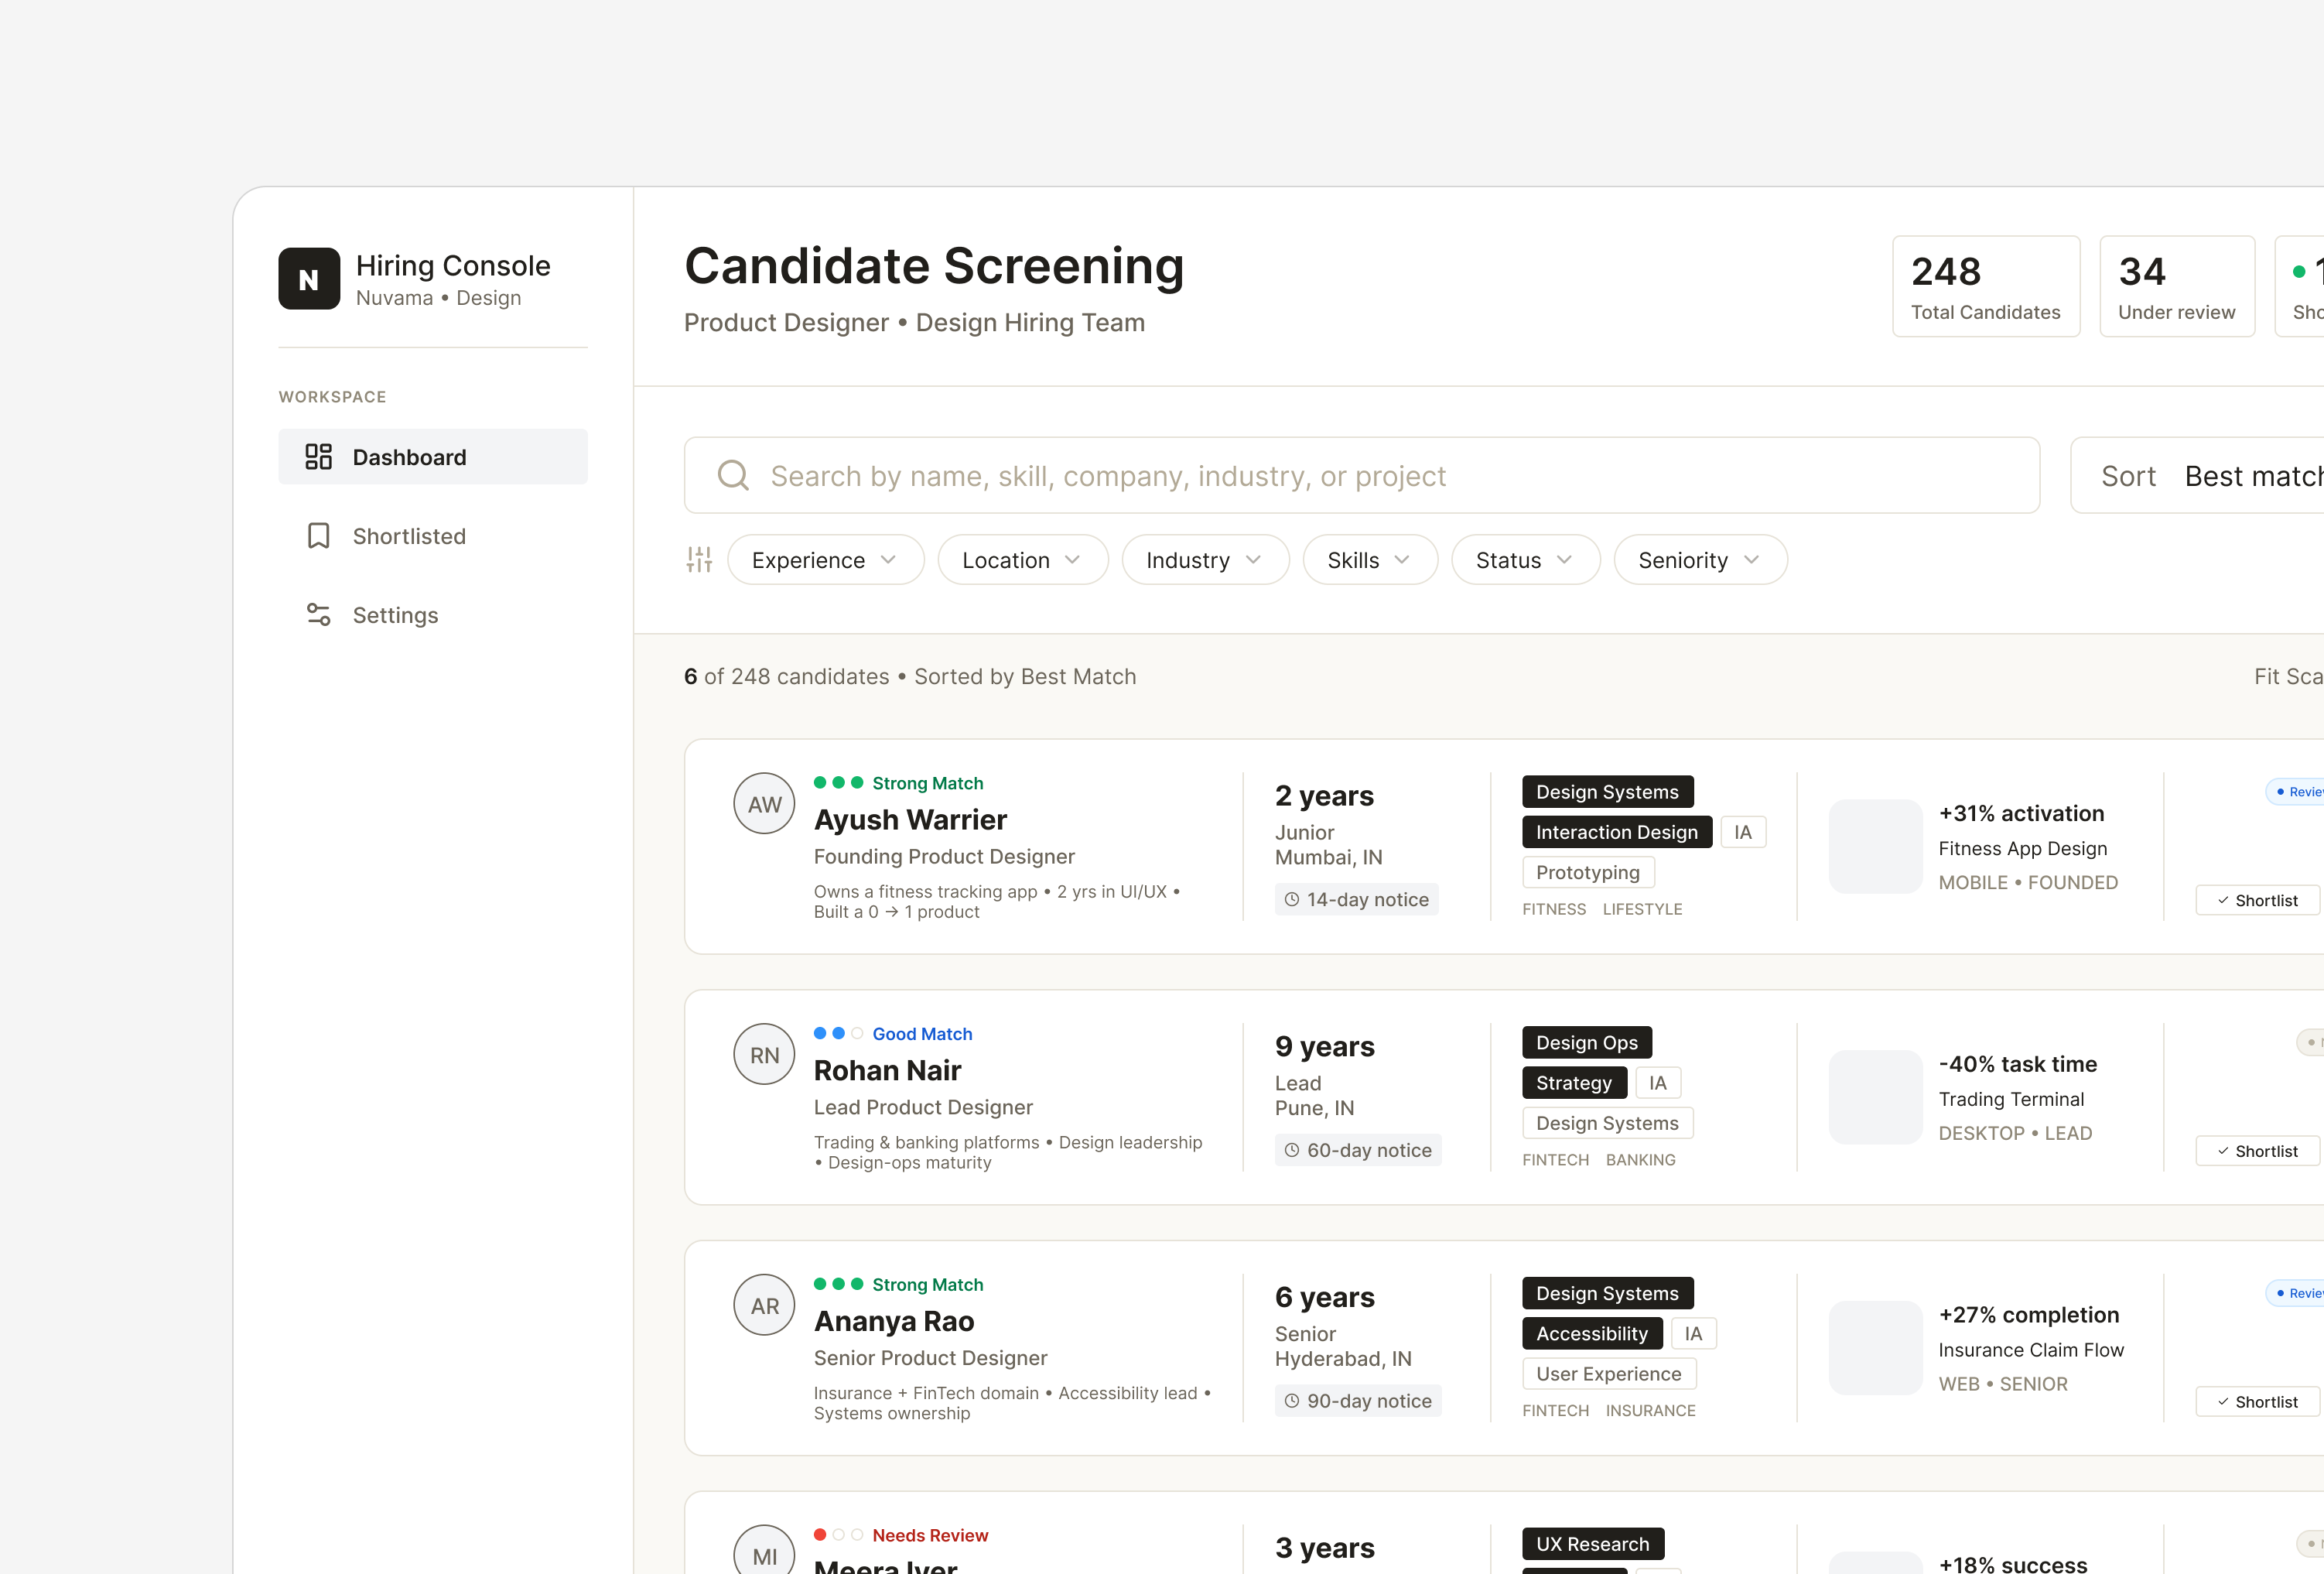The image size is (2324, 1574).
Task: Click the Interaction Design skill tag
Action: point(1617,832)
